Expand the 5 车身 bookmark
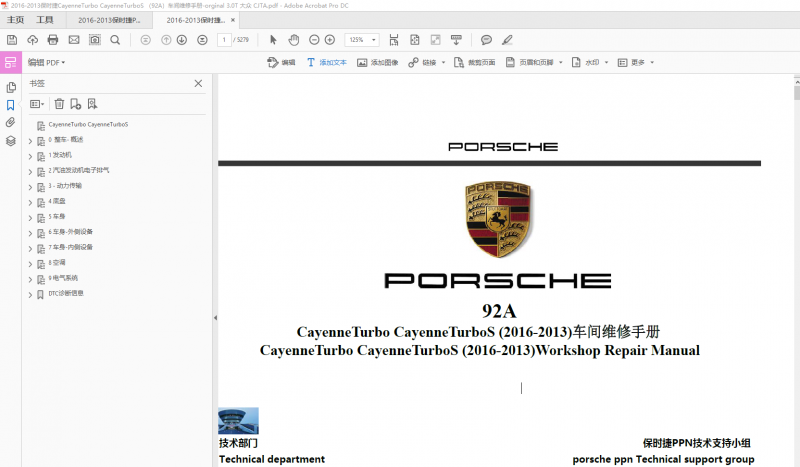The width and height of the screenshot is (800, 467). [30, 218]
